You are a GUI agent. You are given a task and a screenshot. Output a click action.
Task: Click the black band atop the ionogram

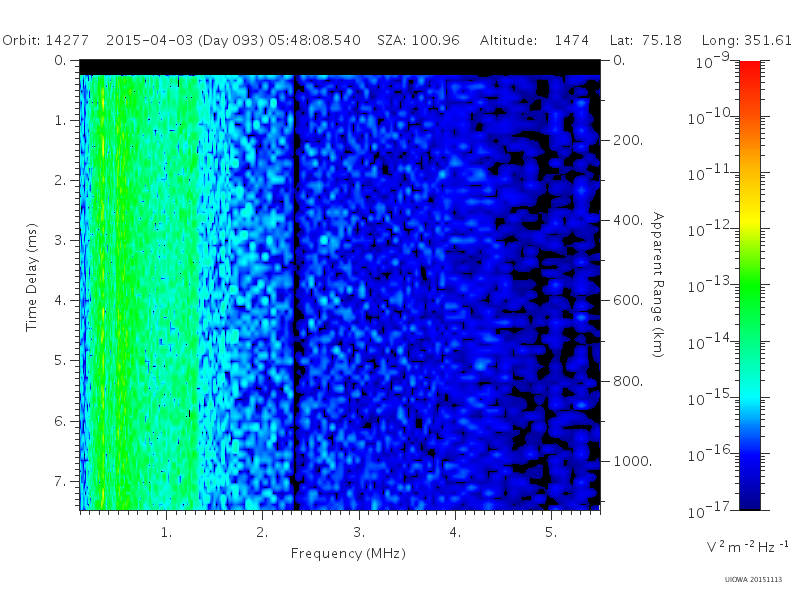point(340,68)
